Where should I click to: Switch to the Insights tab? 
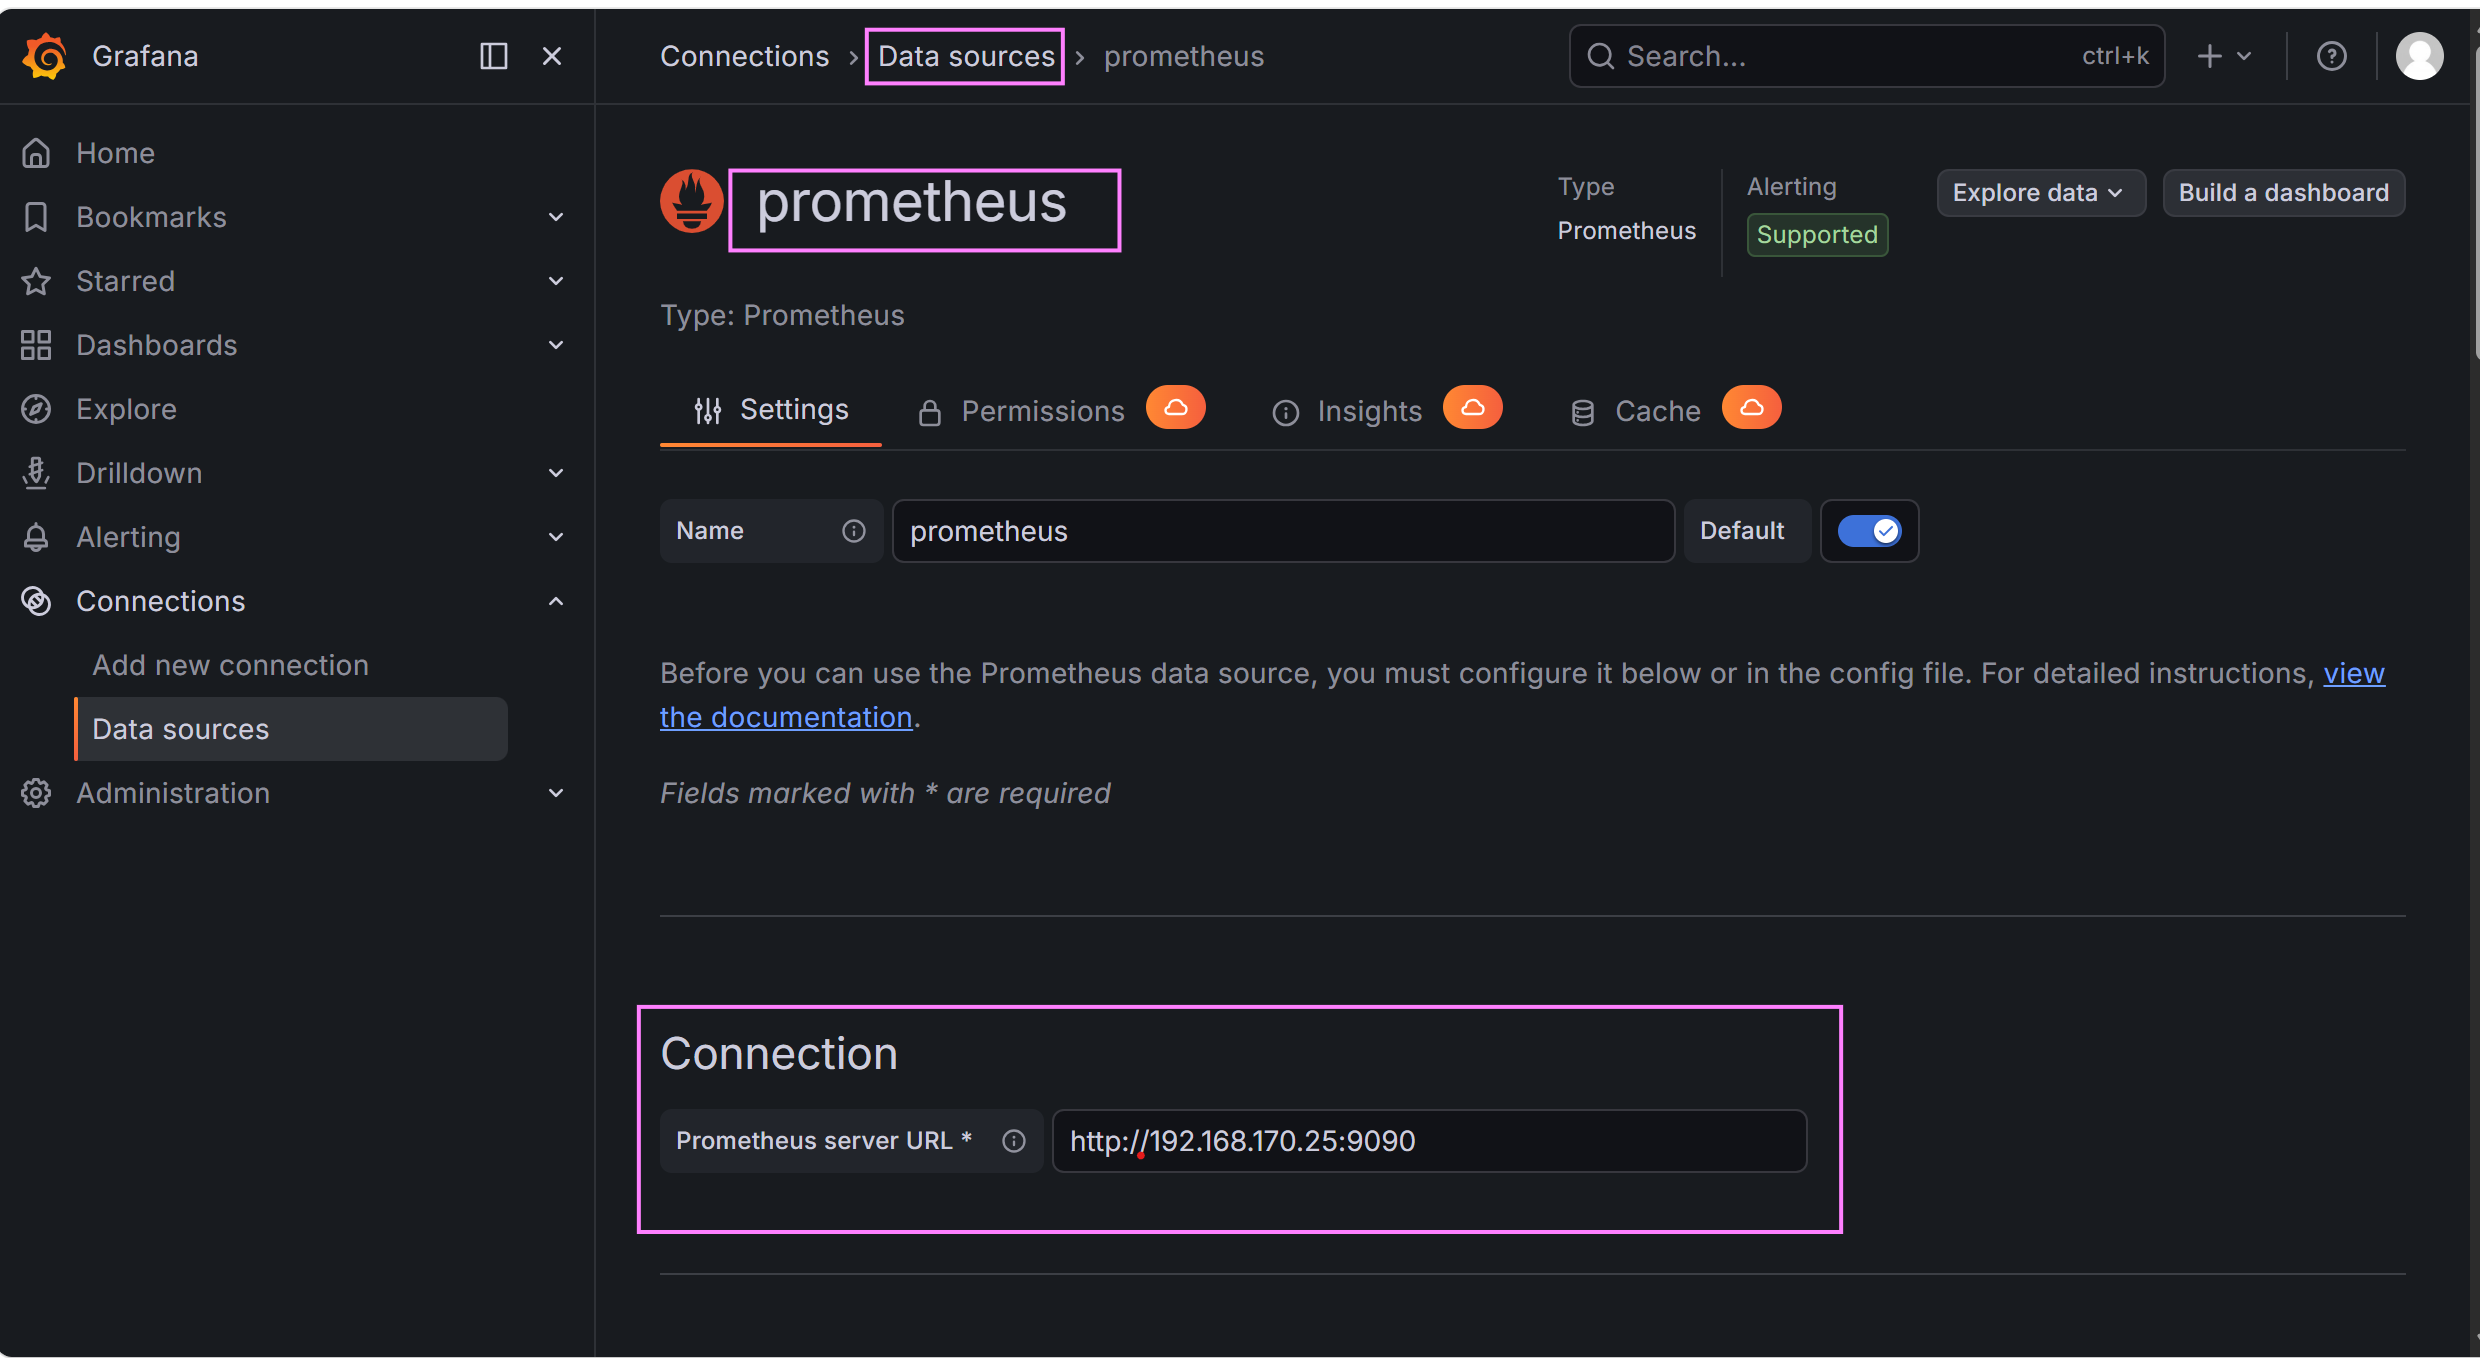pyautogui.click(x=1368, y=411)
